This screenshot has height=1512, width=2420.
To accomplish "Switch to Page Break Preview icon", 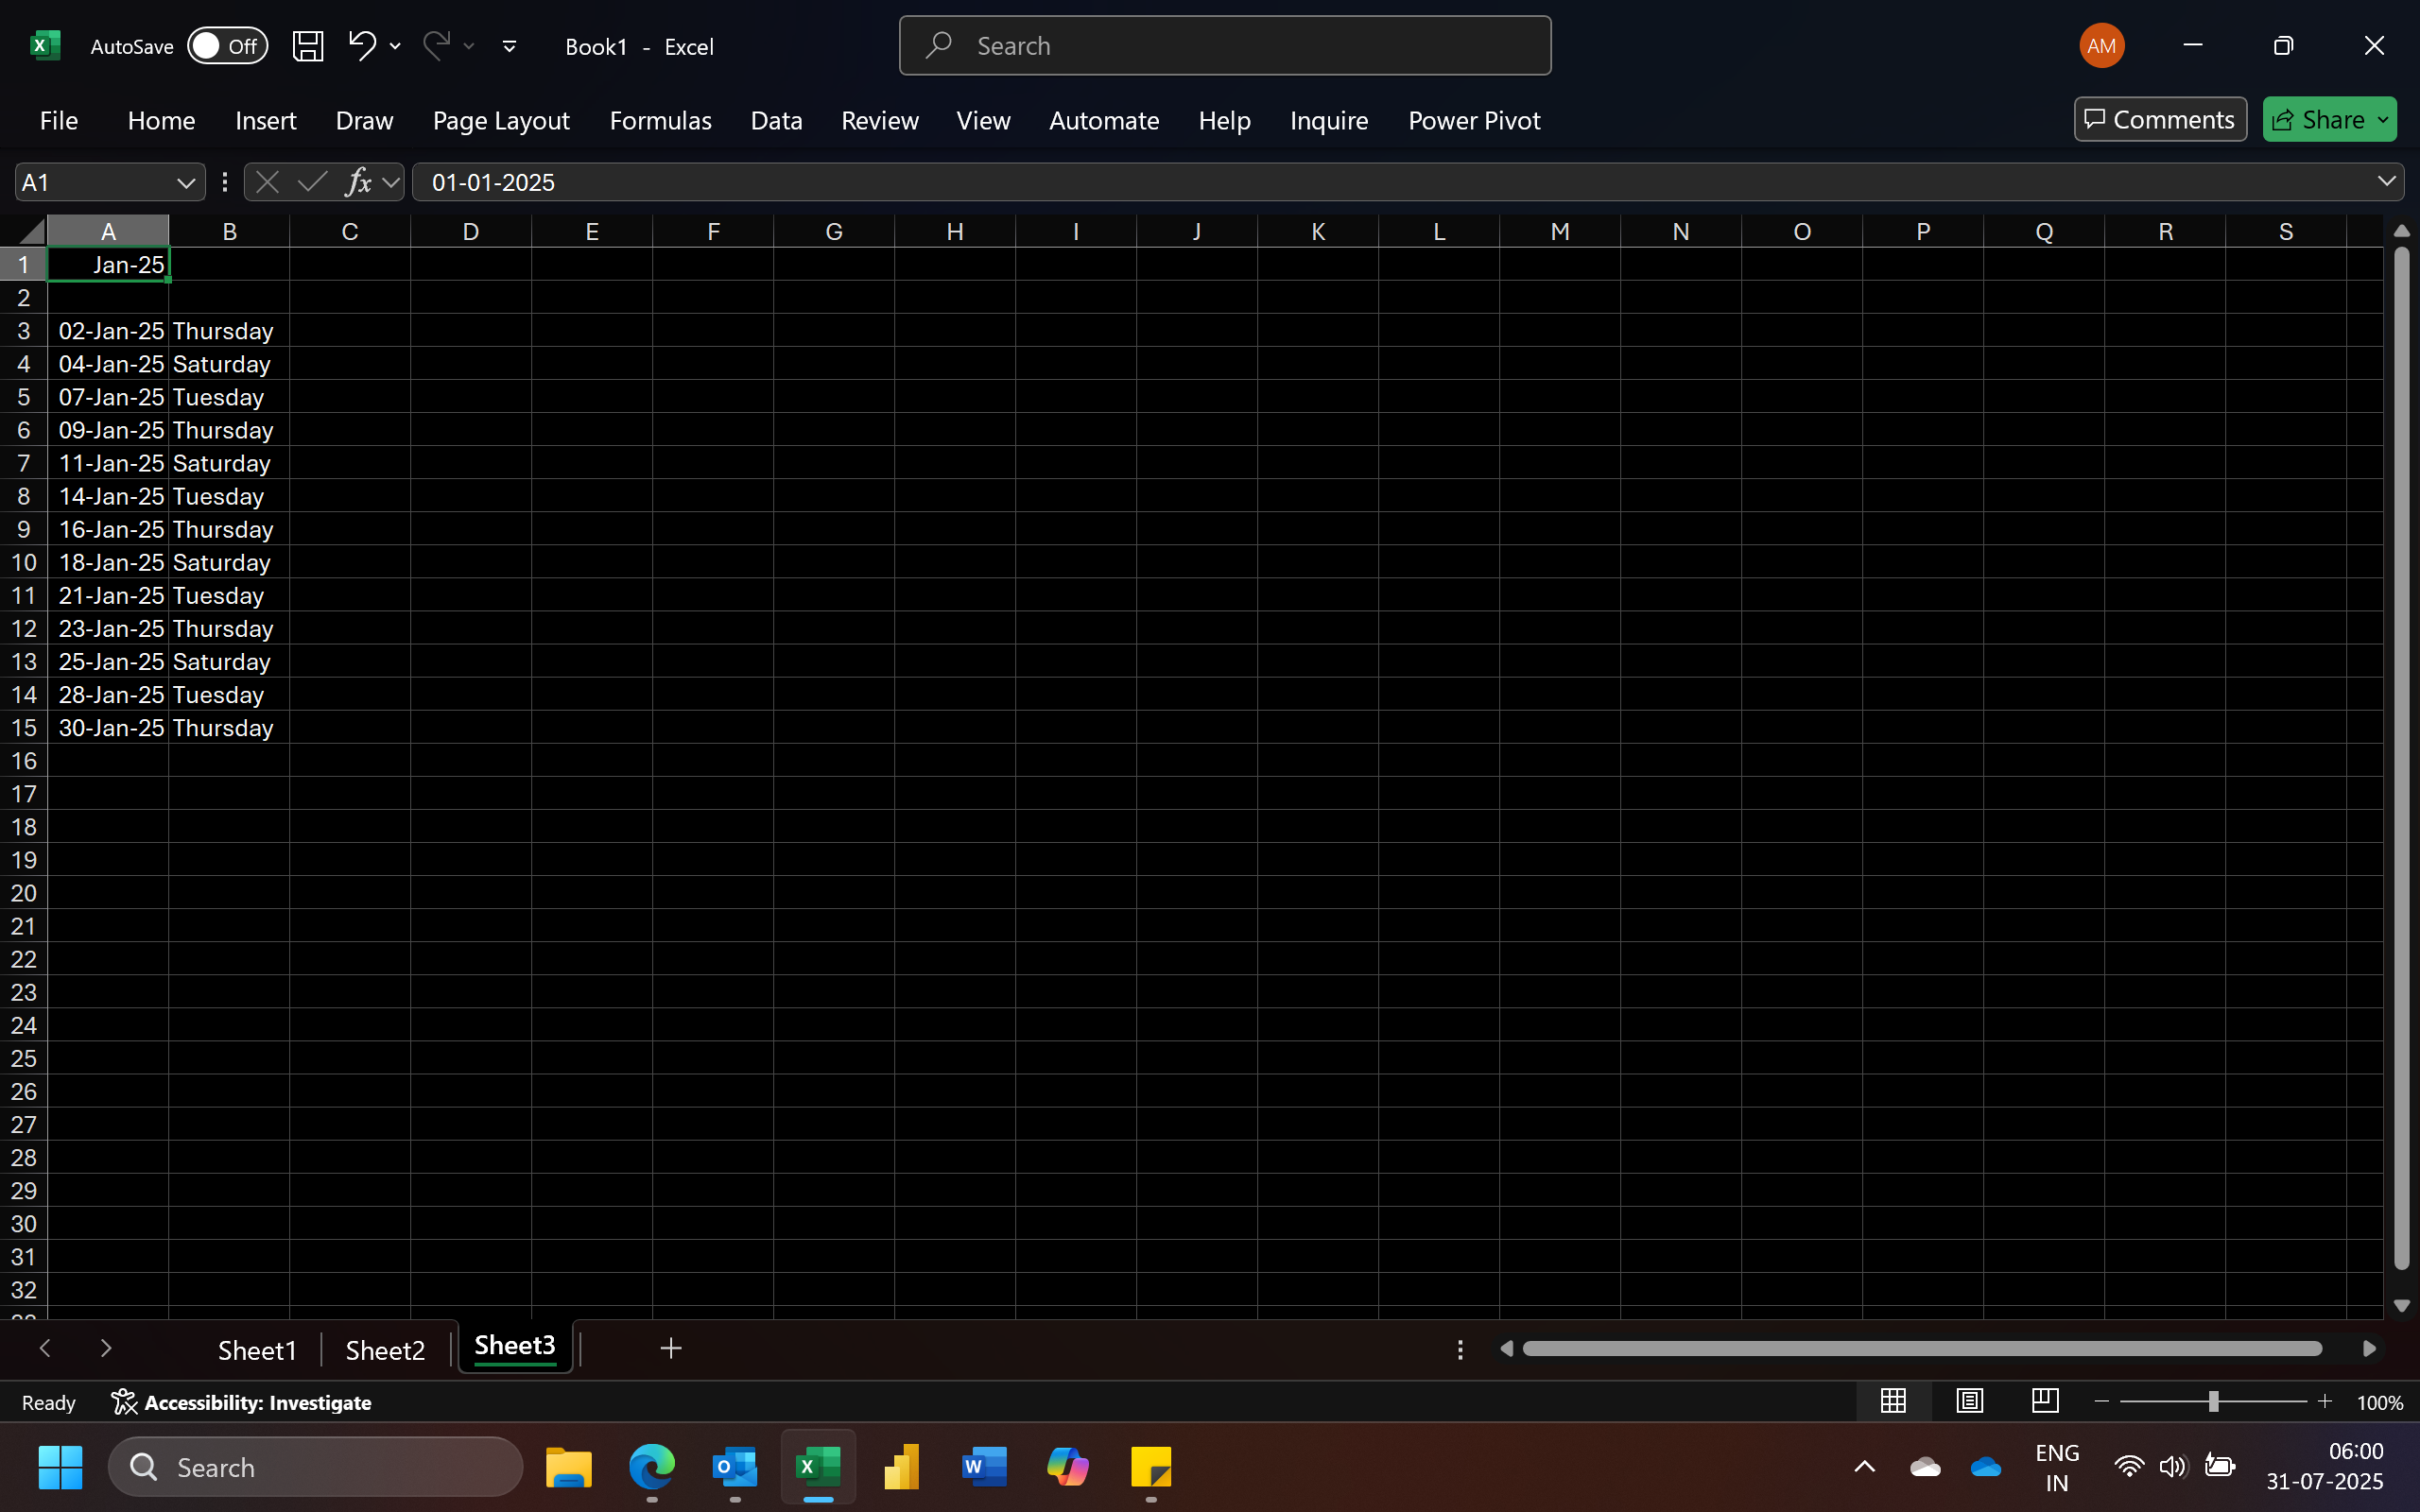I will (x=2045, y=1401).
